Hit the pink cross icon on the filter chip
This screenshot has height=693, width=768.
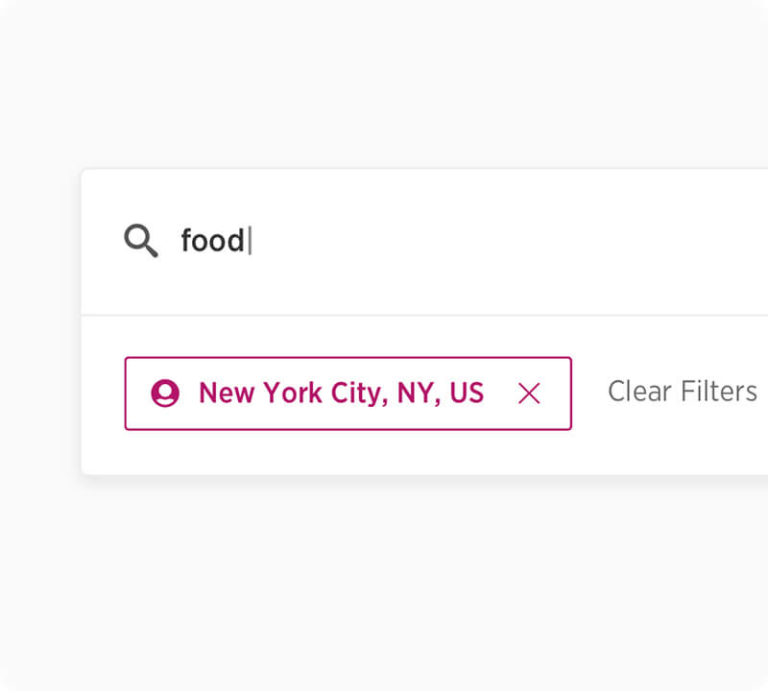pos(529,394)
